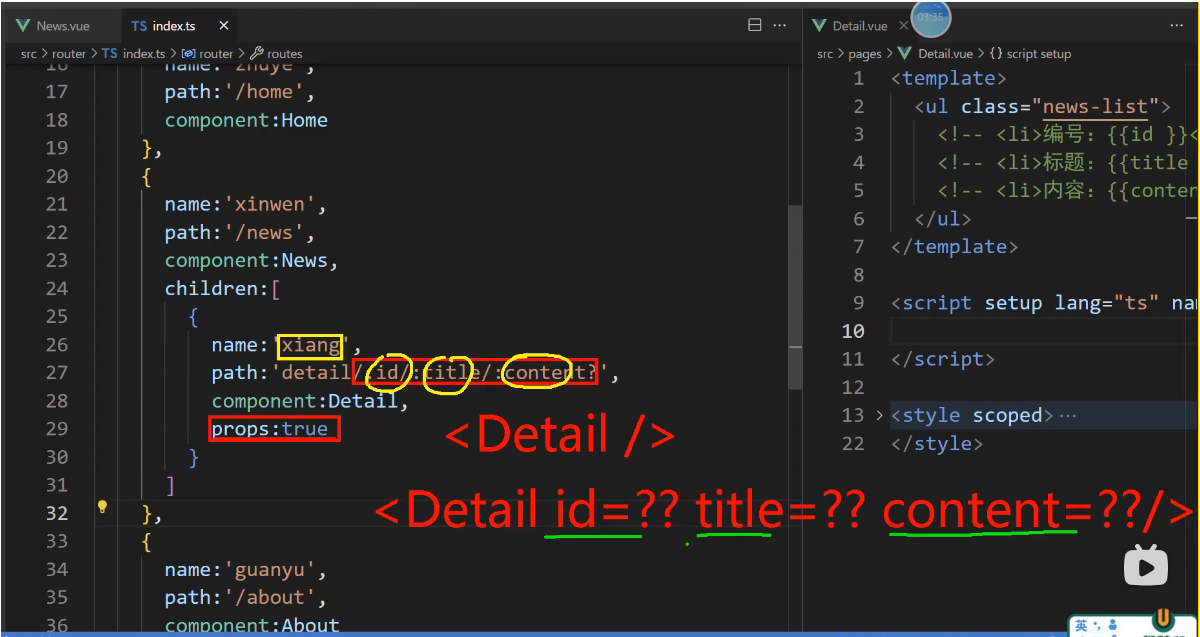Click 'component:News,' on line 23
1200x637 pixels.
[x=252, y=260]
